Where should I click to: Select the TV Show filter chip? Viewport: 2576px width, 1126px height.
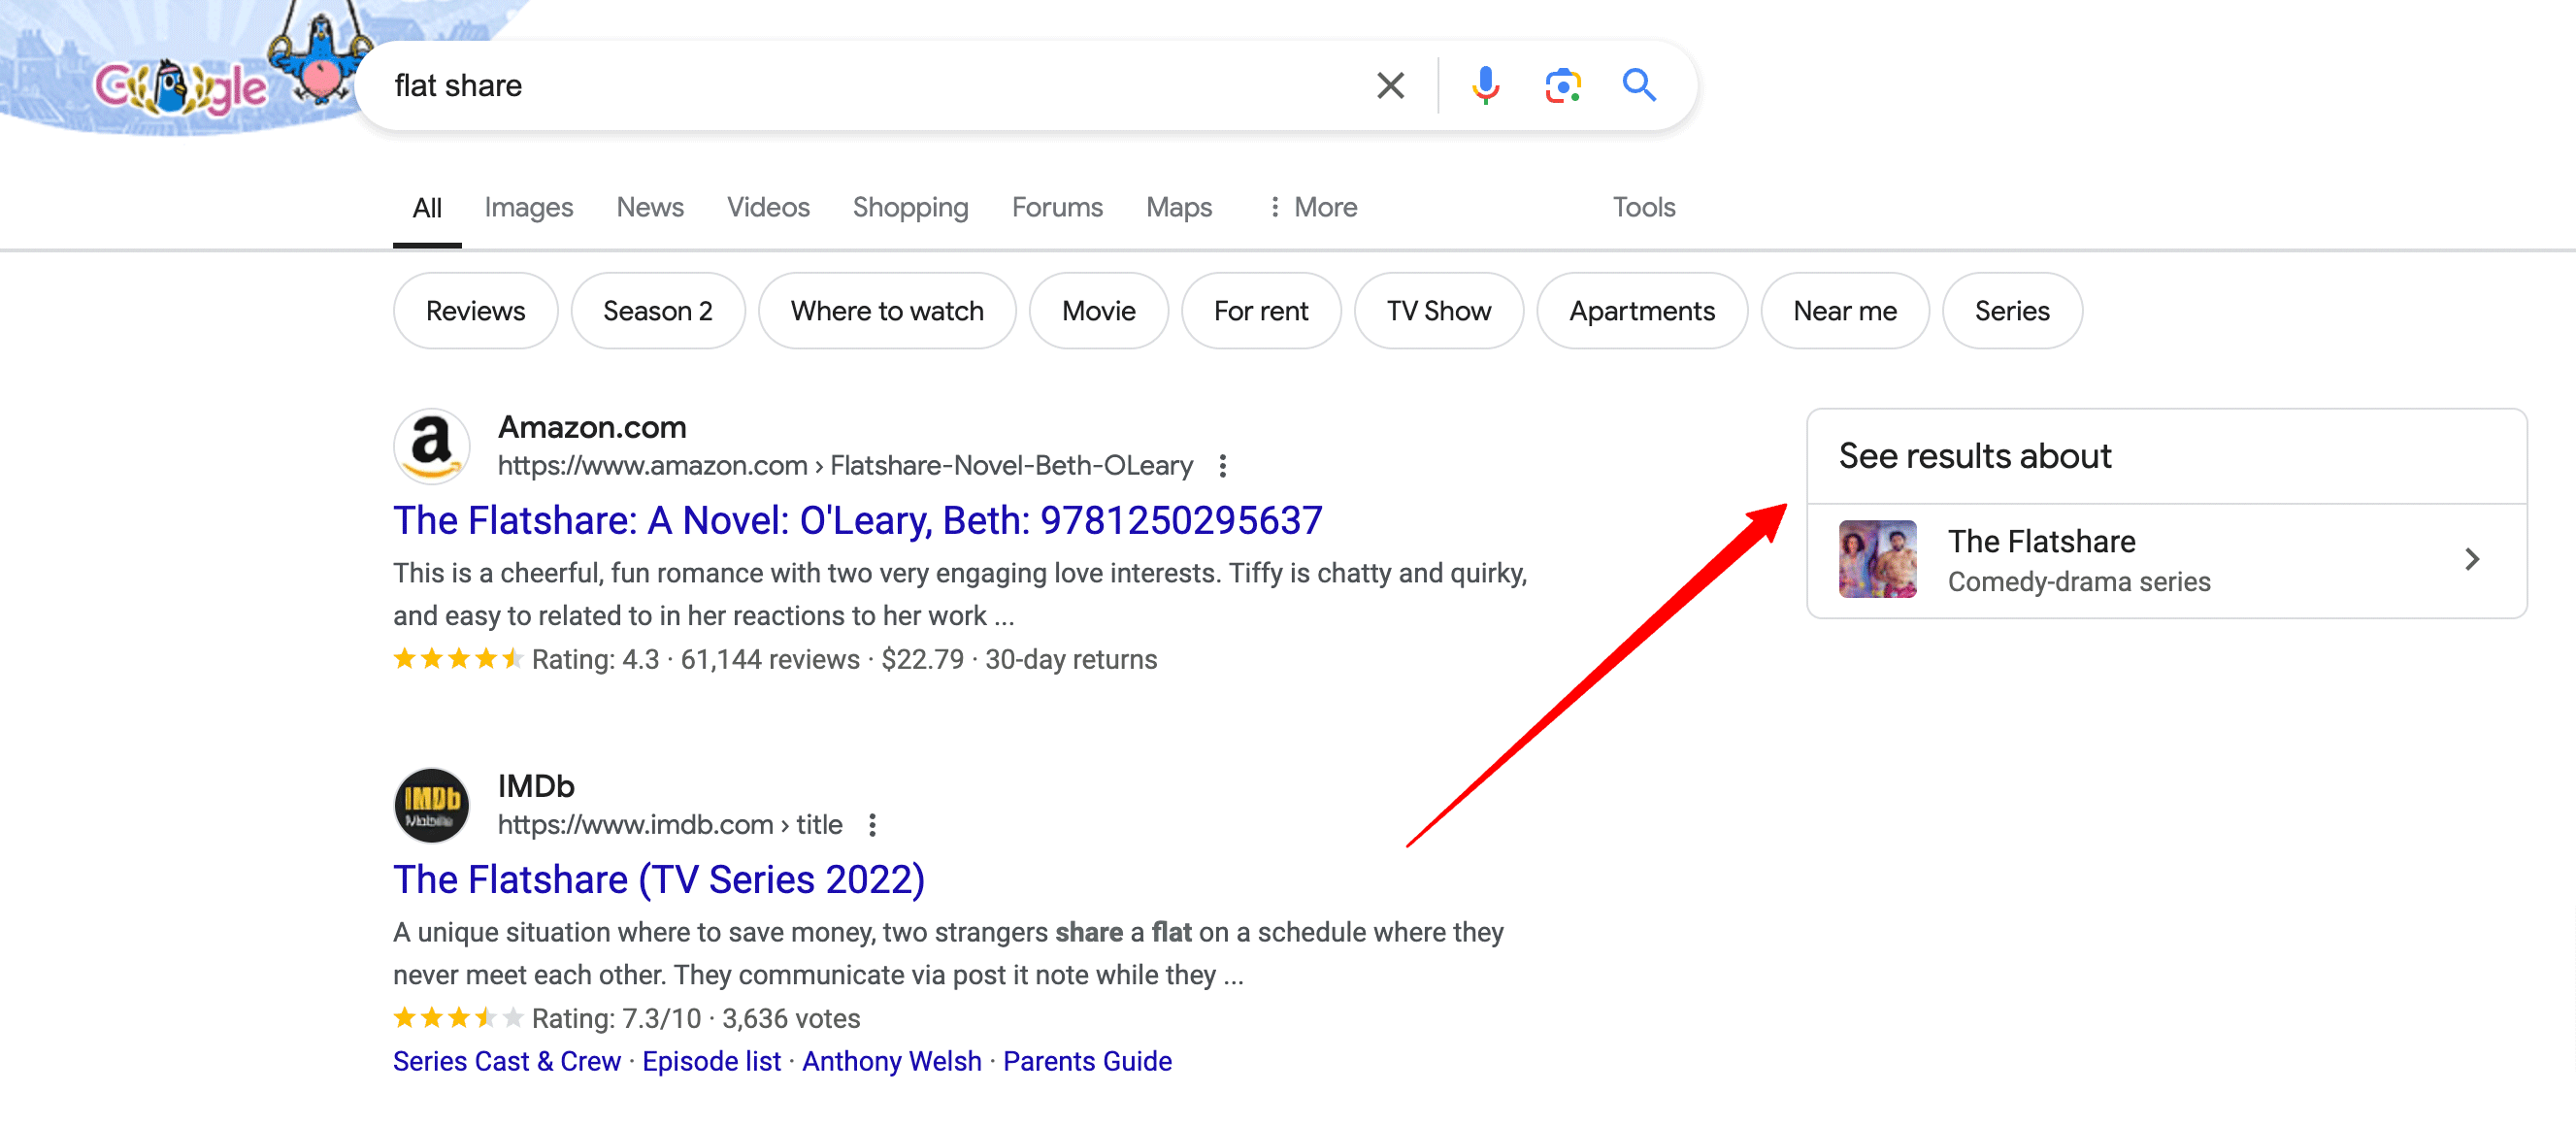[1439, 310]
